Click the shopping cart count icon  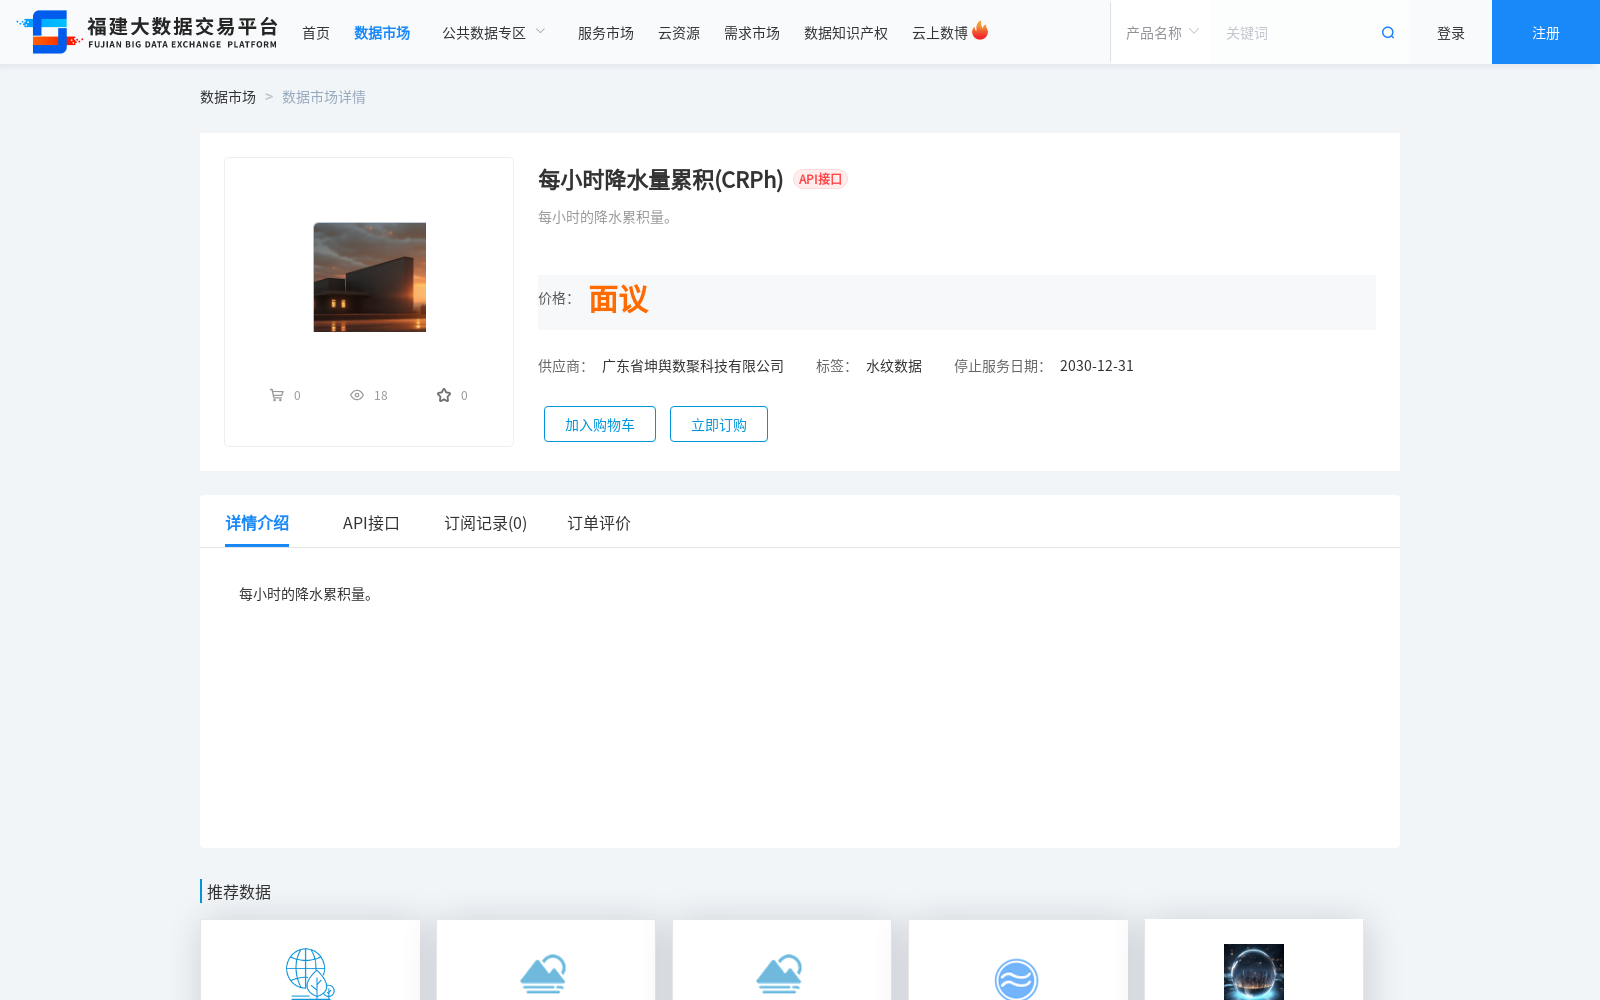coord(277,395)
